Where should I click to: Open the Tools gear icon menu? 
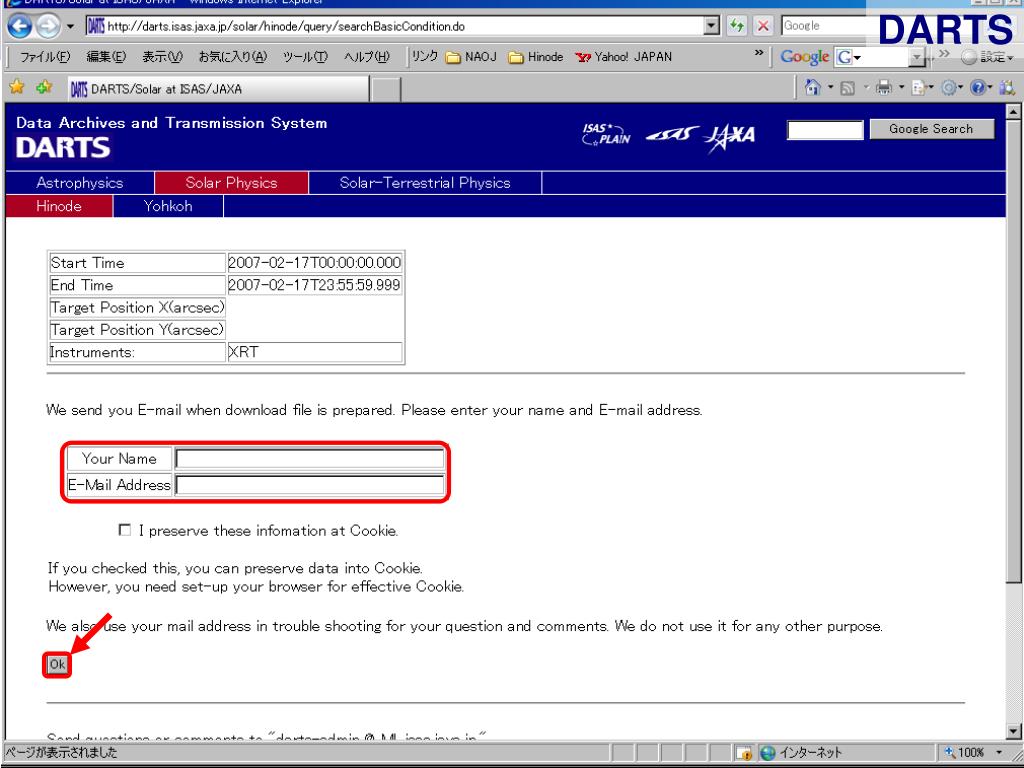tap(952, 88)
